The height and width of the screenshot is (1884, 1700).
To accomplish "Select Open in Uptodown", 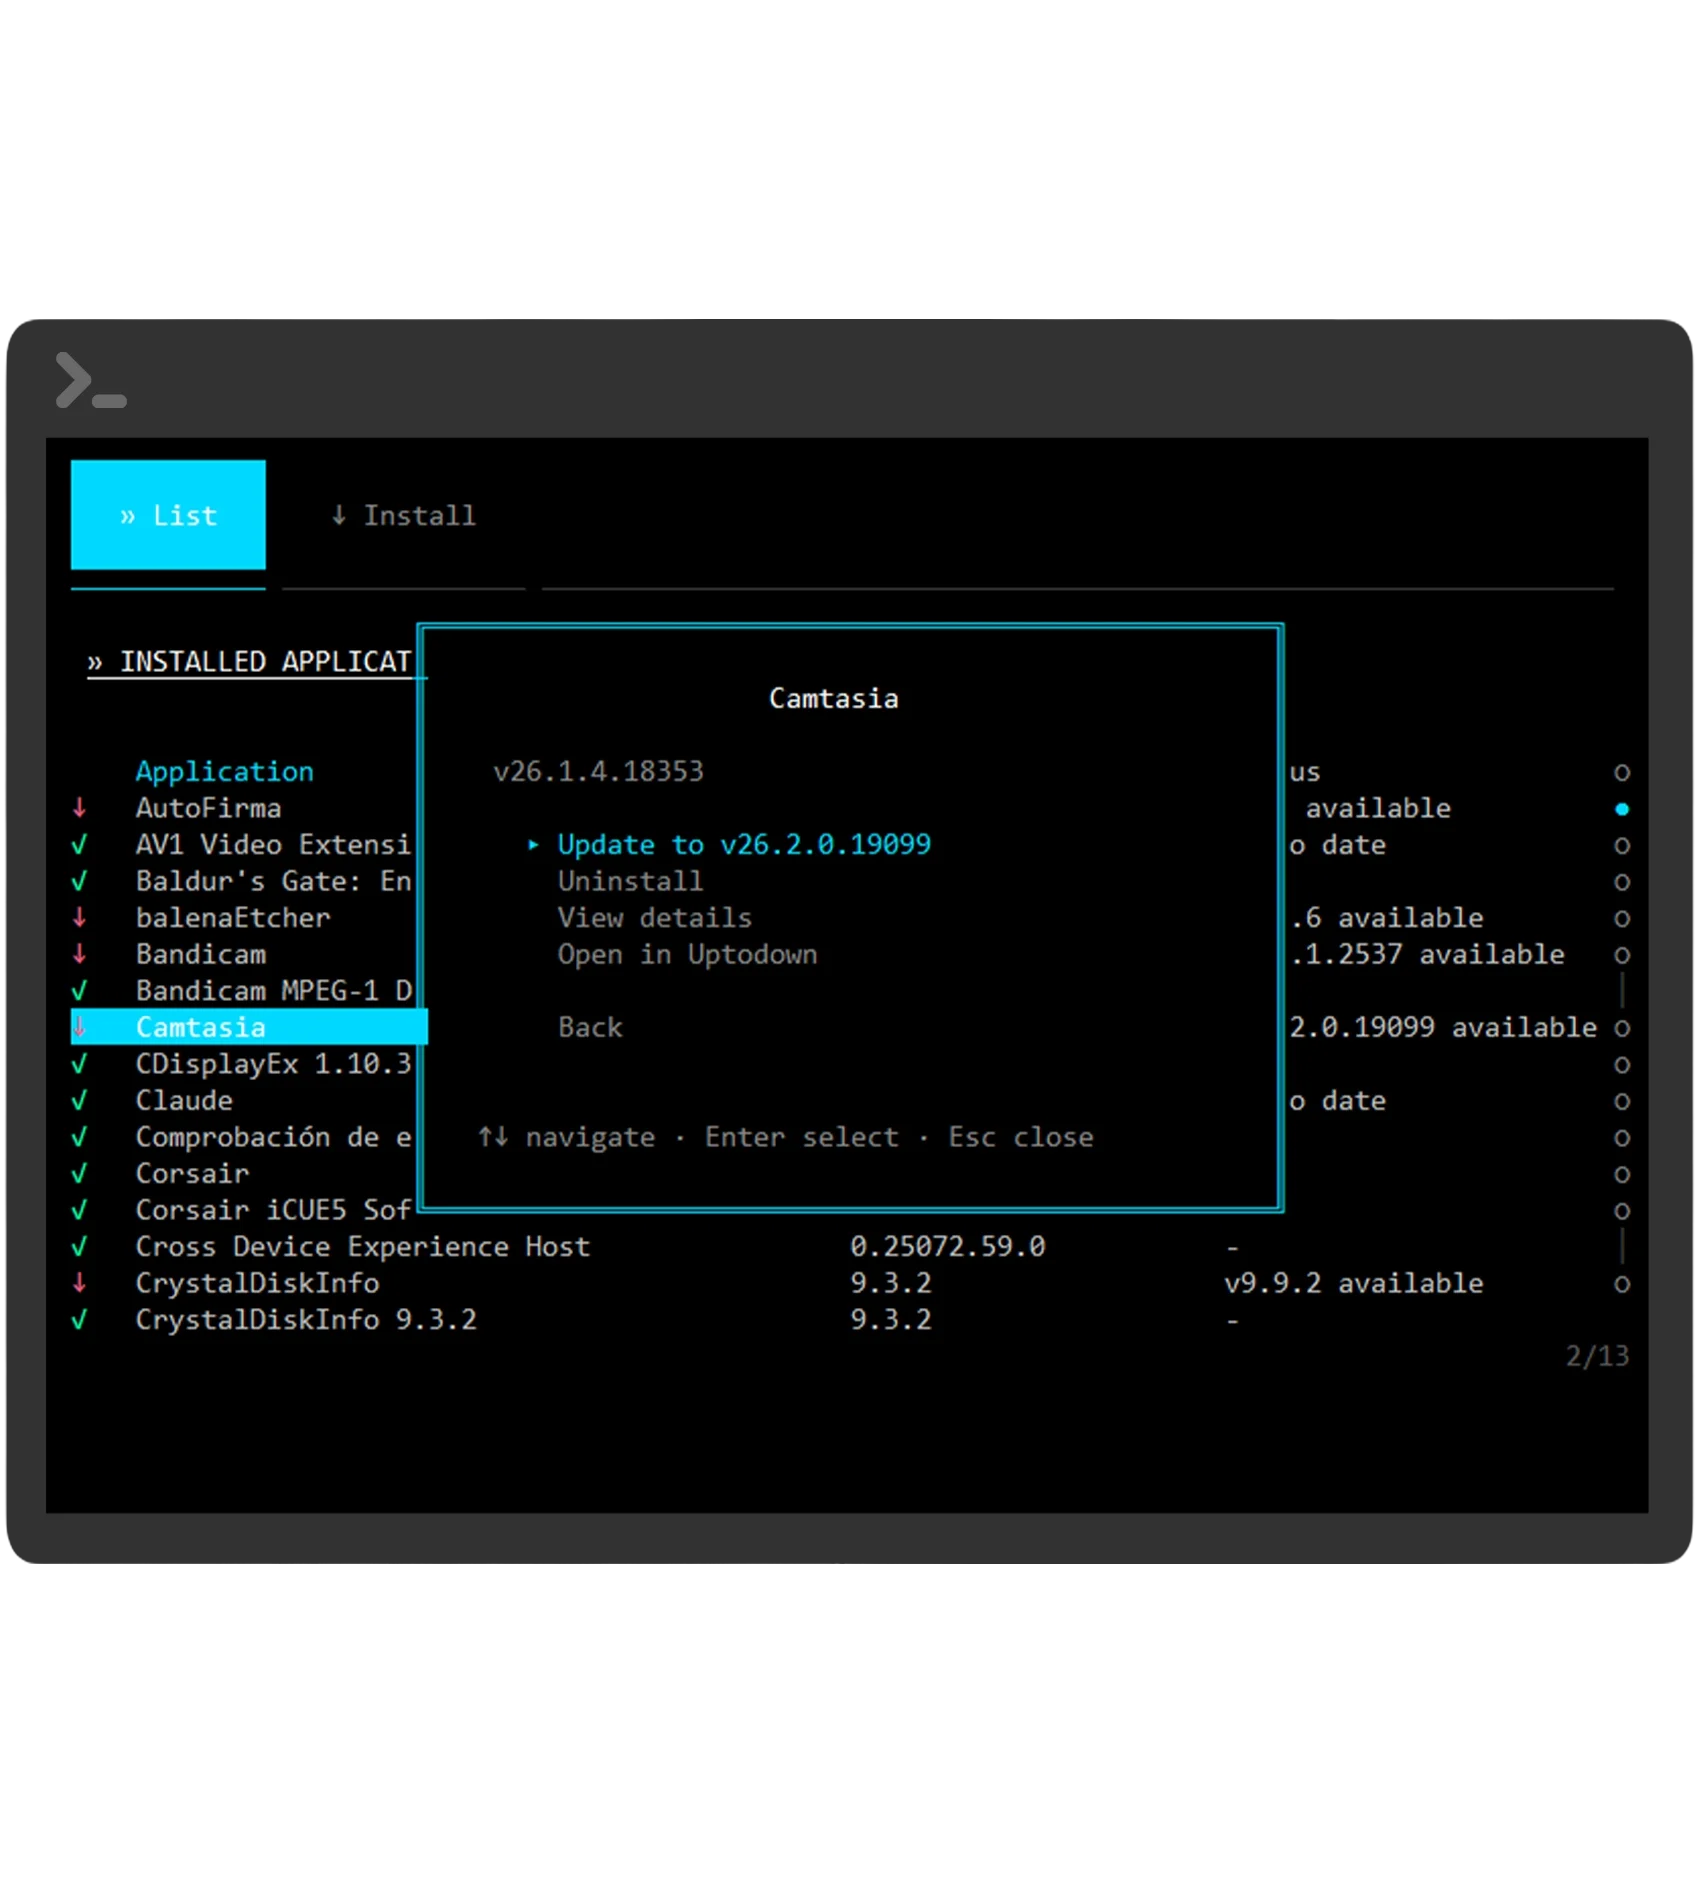I will tap(687, 954).
